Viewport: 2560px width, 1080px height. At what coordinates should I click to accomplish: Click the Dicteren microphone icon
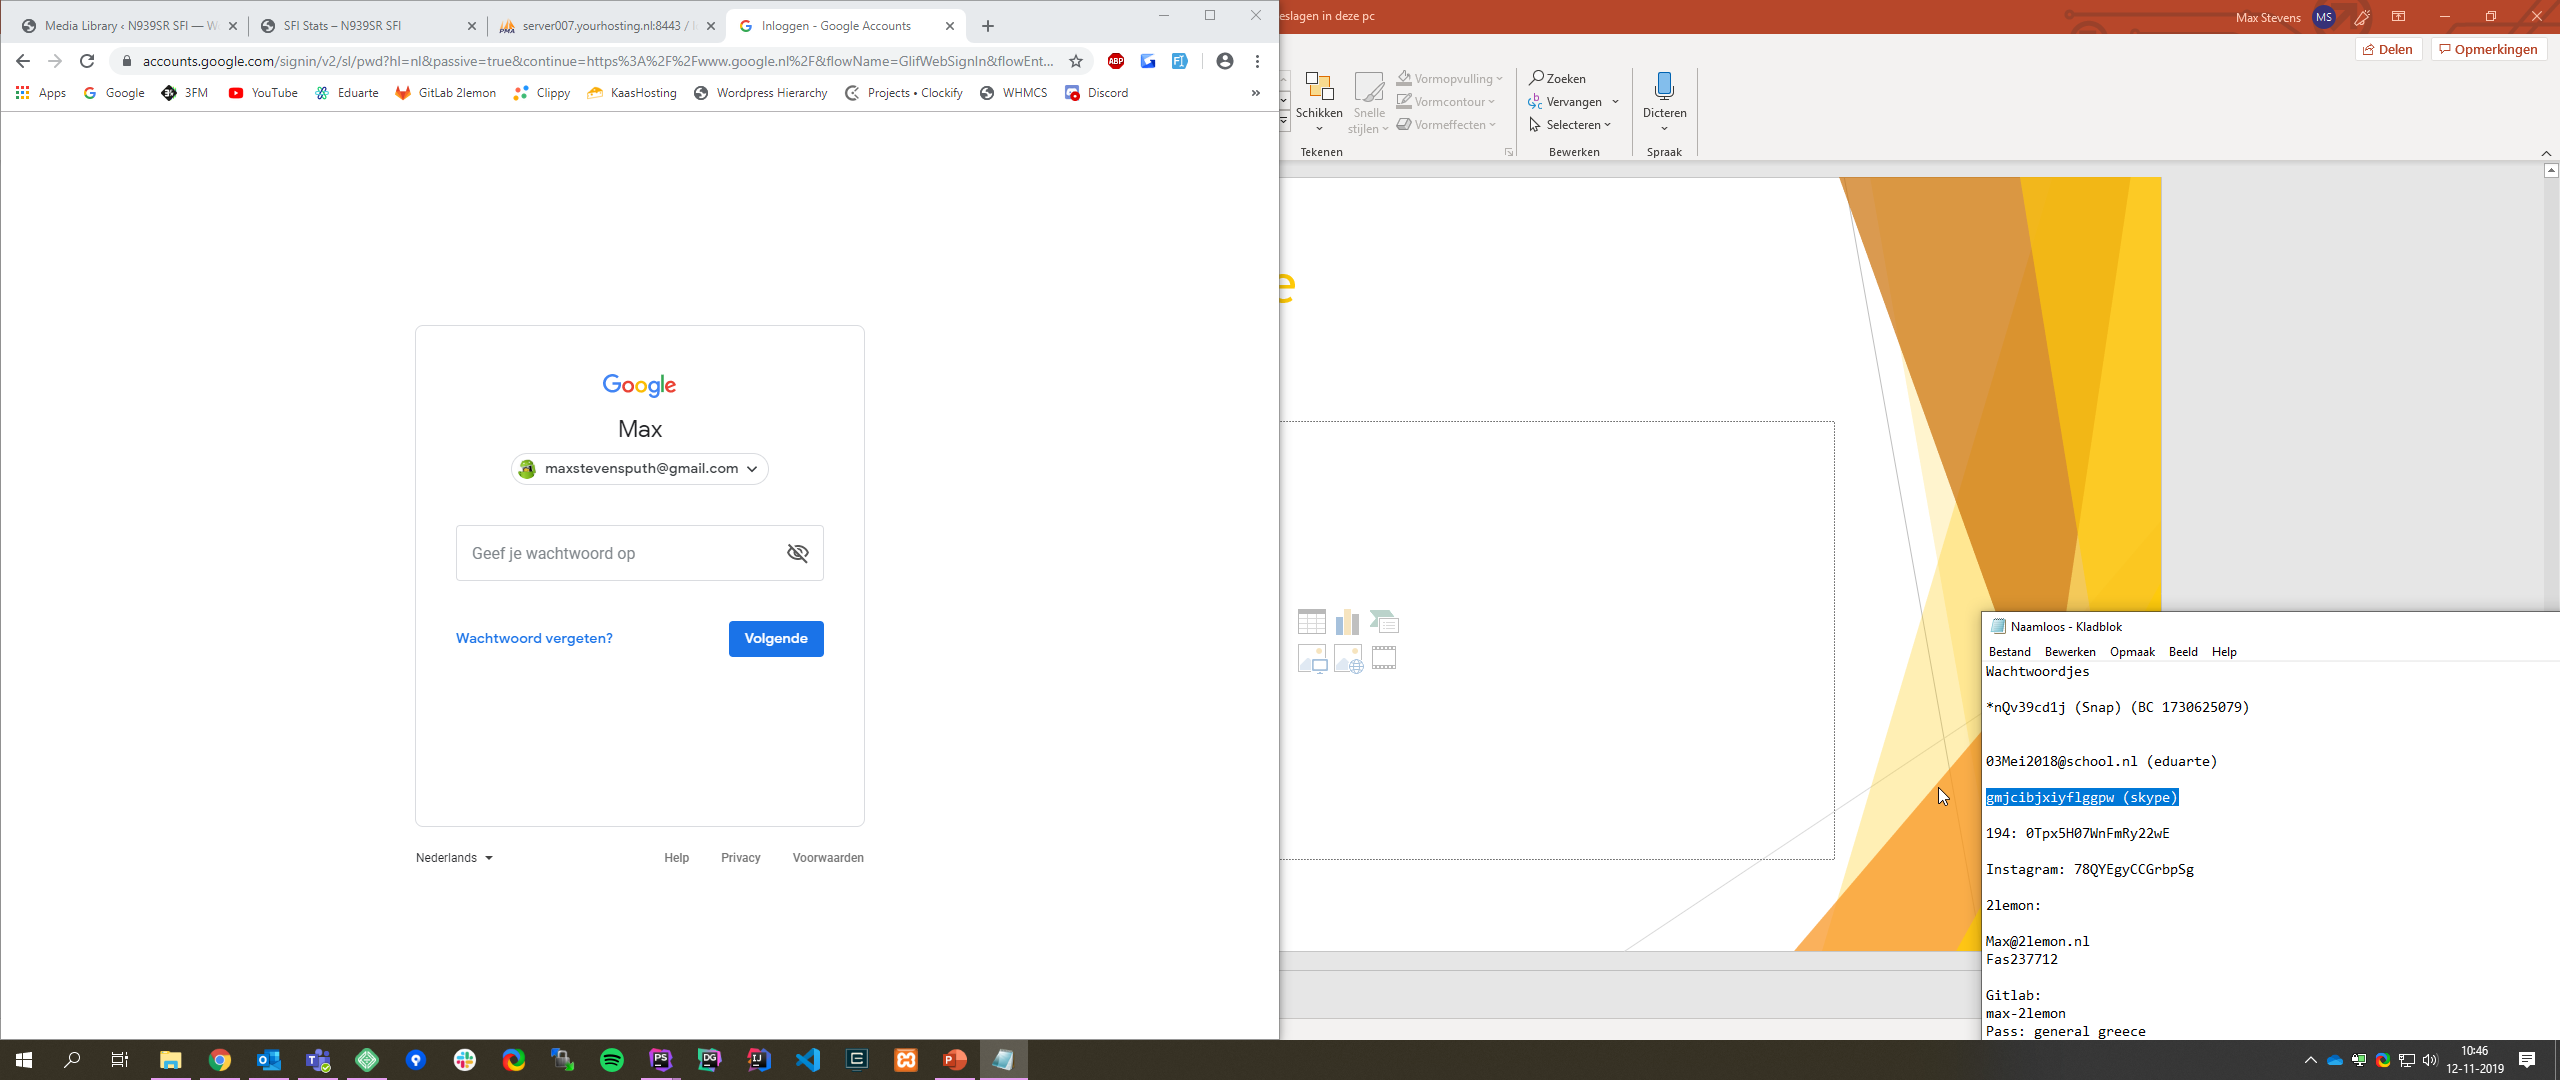pyautogui.click(x=1664, y=88)
